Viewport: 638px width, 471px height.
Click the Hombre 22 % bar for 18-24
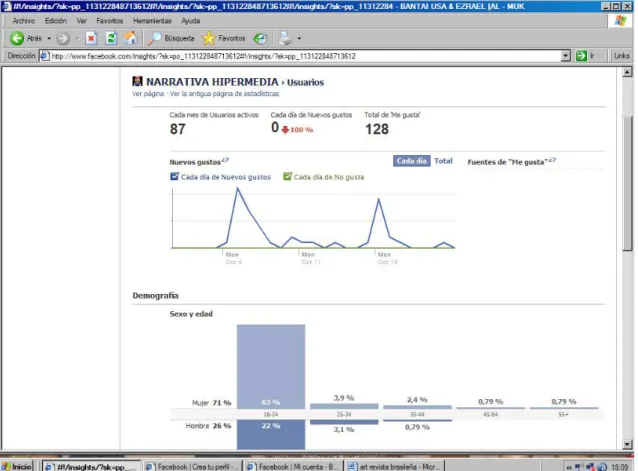pos(271,434)
